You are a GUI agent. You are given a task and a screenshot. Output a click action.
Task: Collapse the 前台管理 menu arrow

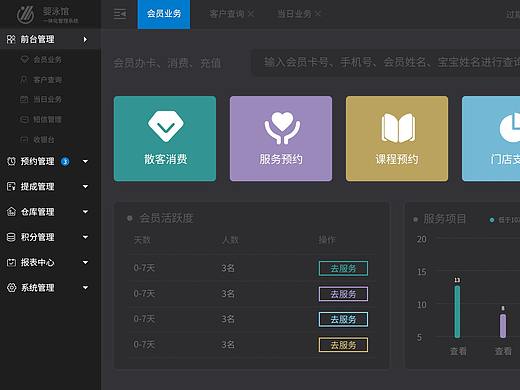(85, 40)
